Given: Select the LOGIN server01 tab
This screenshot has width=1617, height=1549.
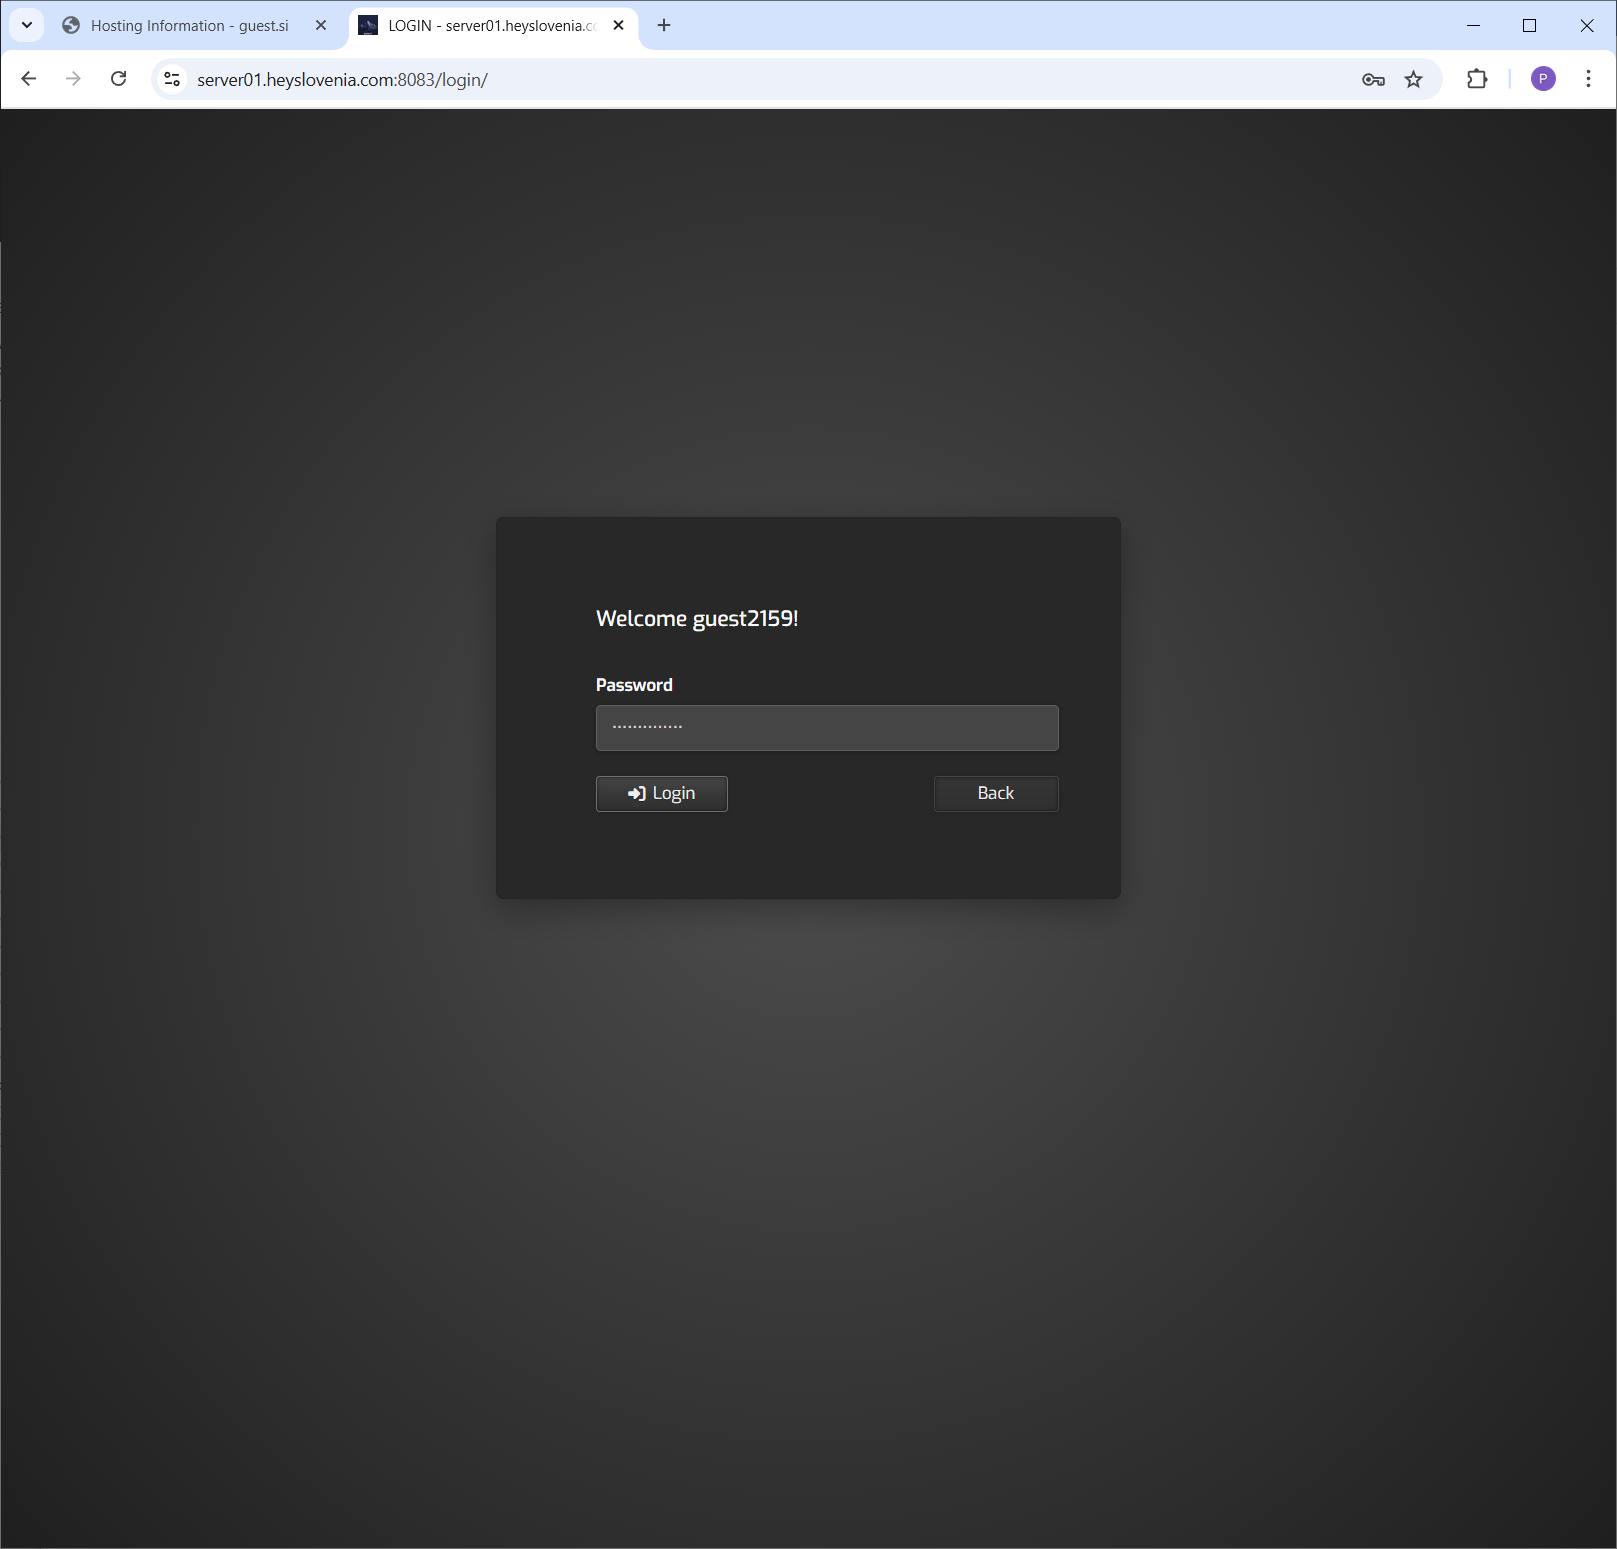Looking at the screenshot, I should 480,25.
